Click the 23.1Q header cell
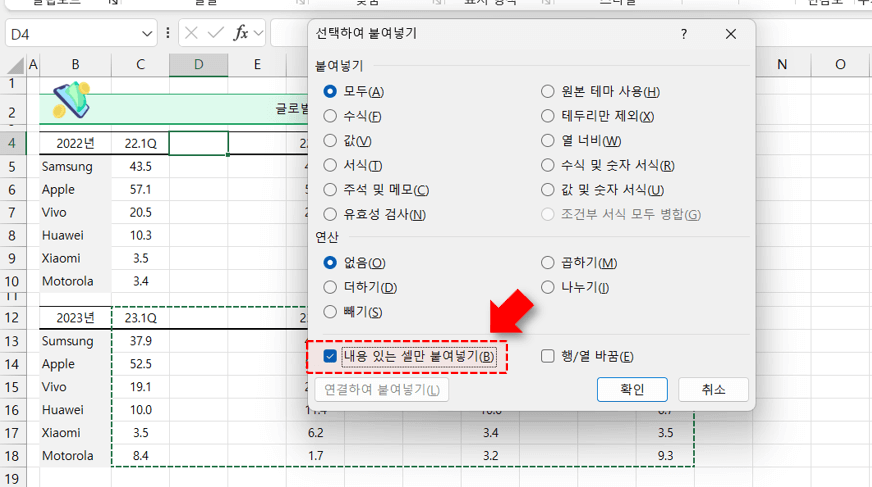The height and width of the screenshot is (487, 872). click(x=140, y=318)
